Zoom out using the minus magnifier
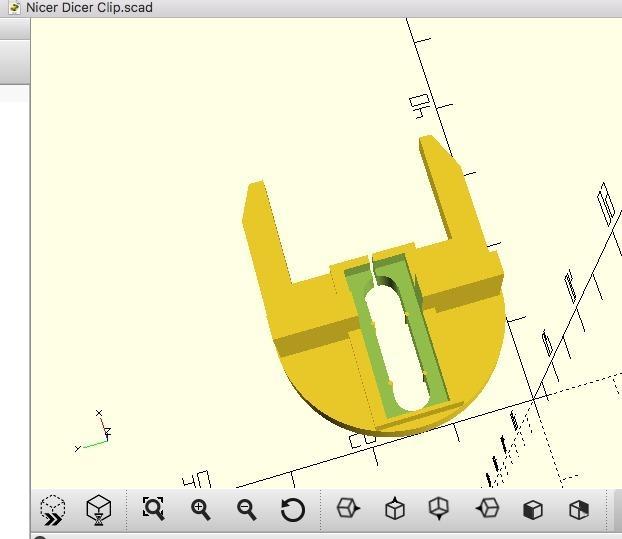This screenshot has height=539, width=622. pos(246,510)
